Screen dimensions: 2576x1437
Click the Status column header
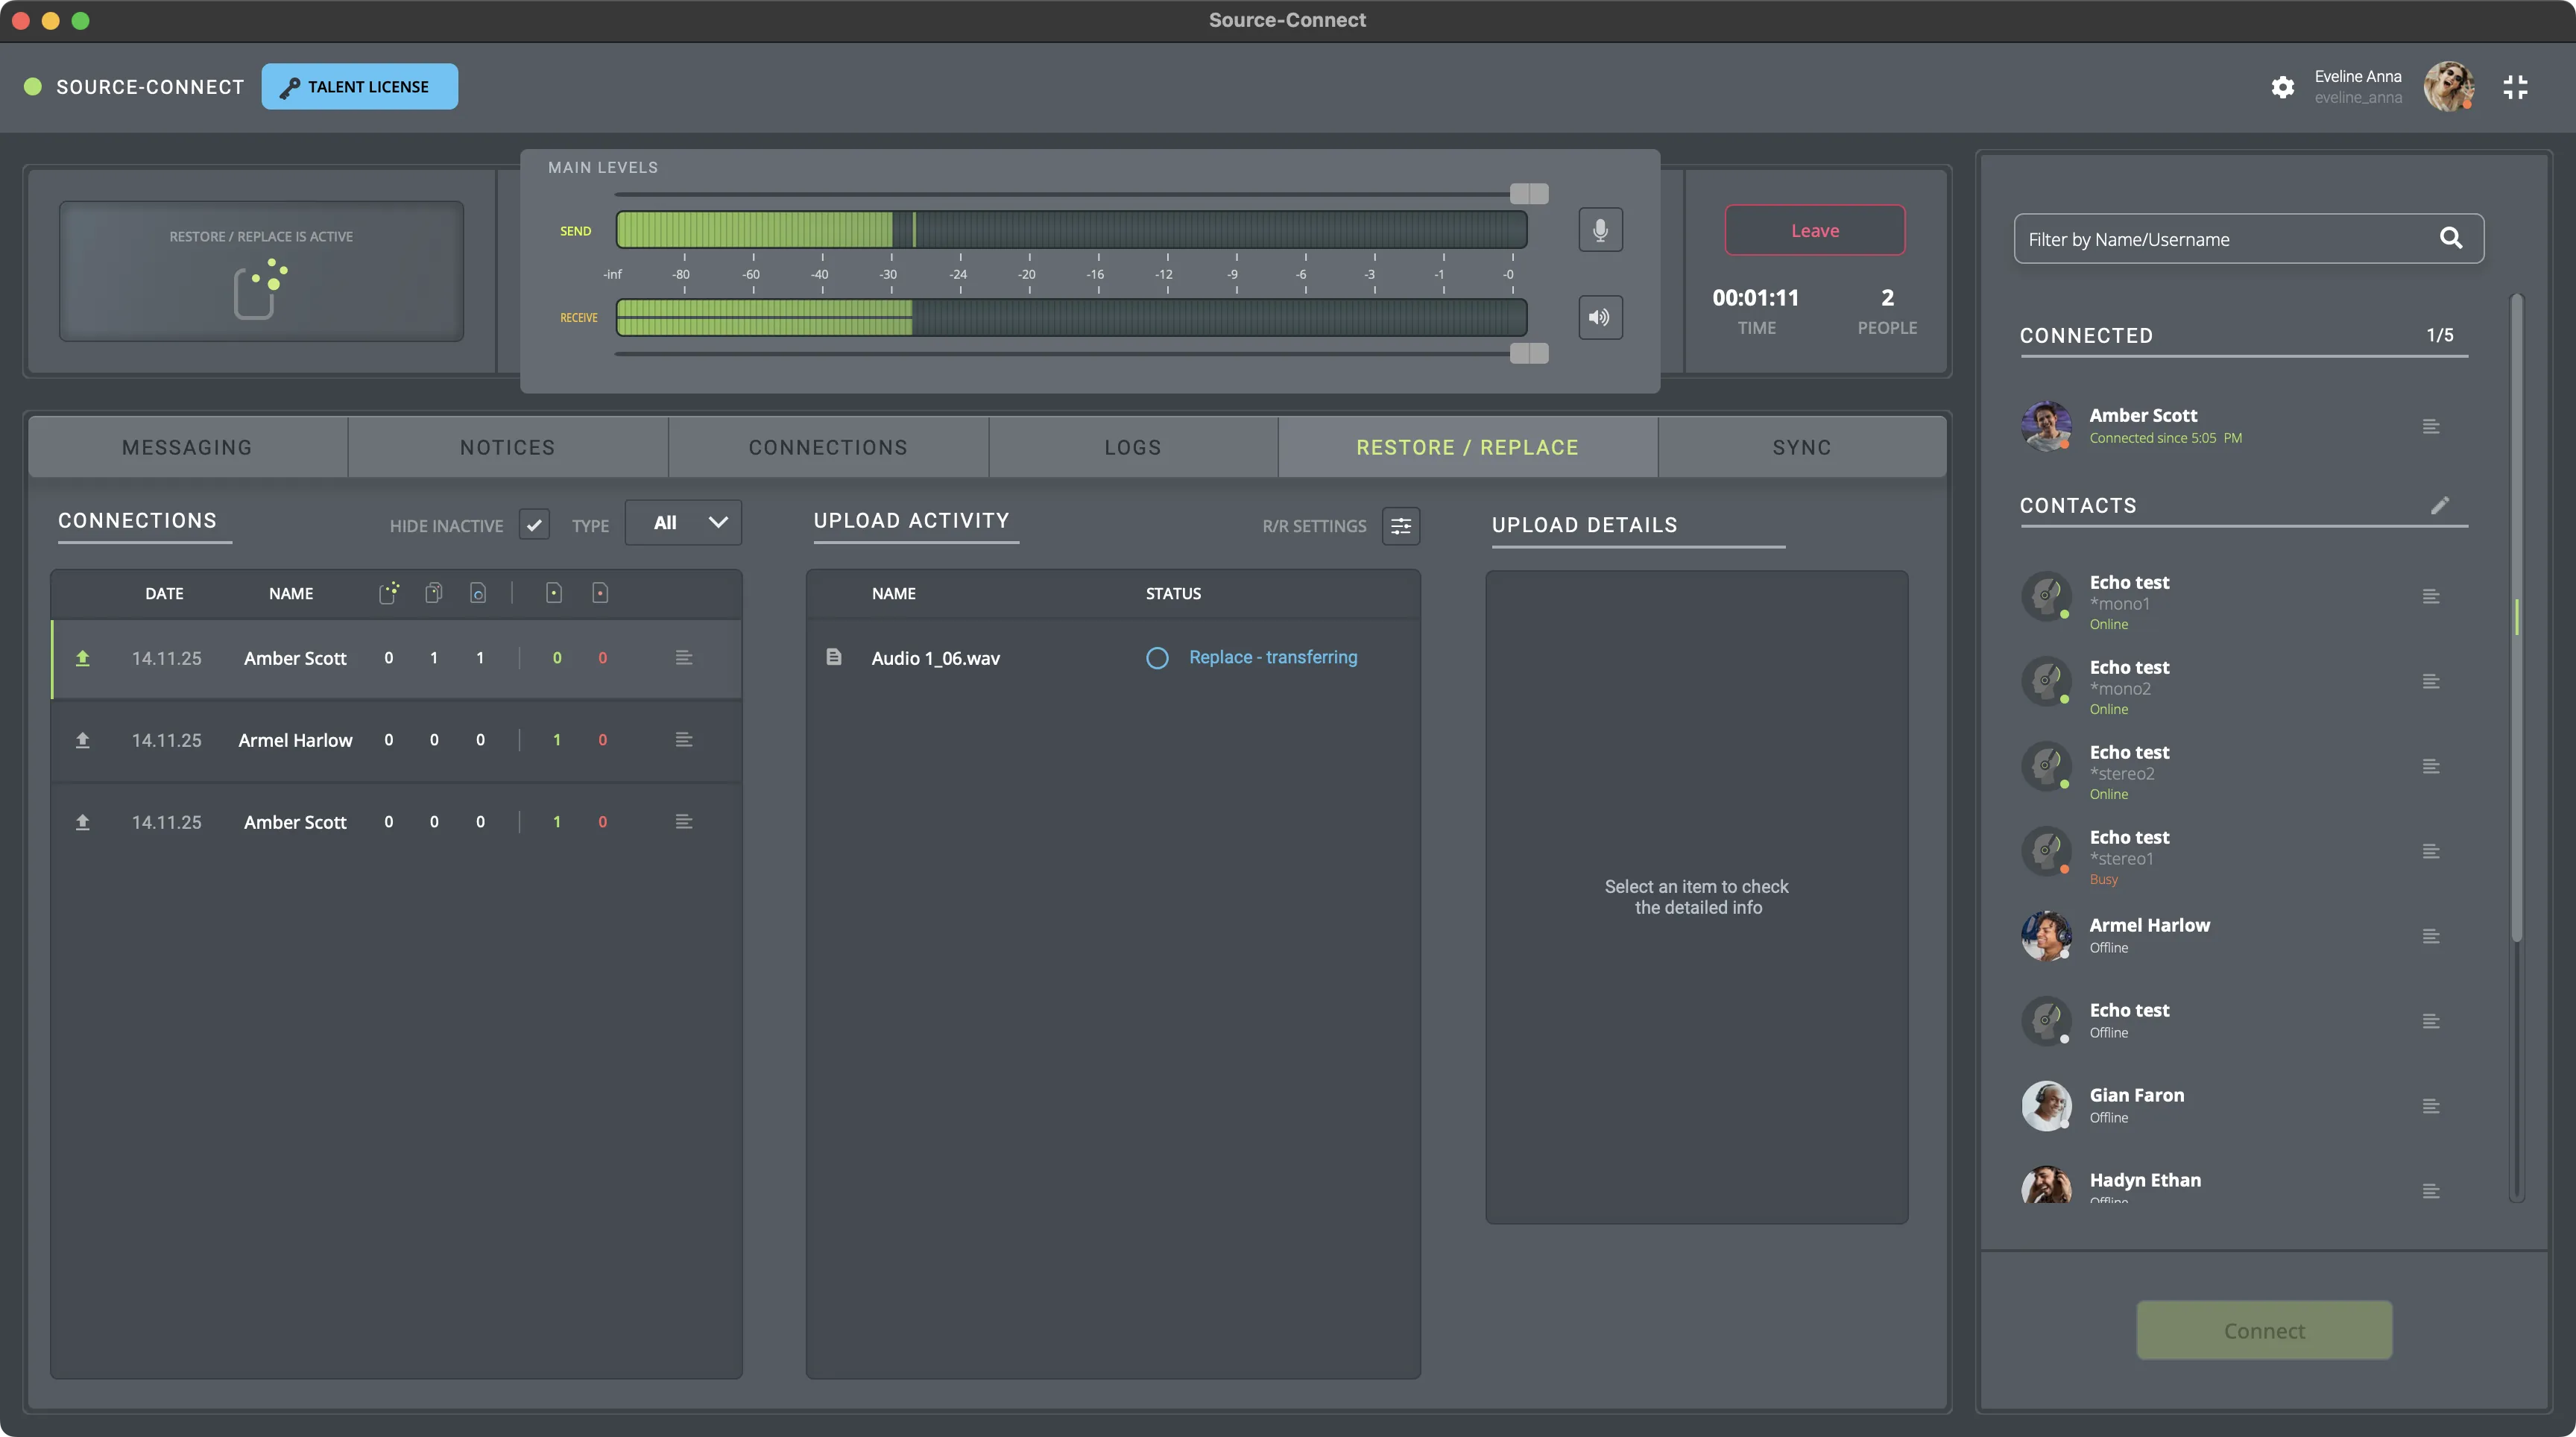point(1173,593)
